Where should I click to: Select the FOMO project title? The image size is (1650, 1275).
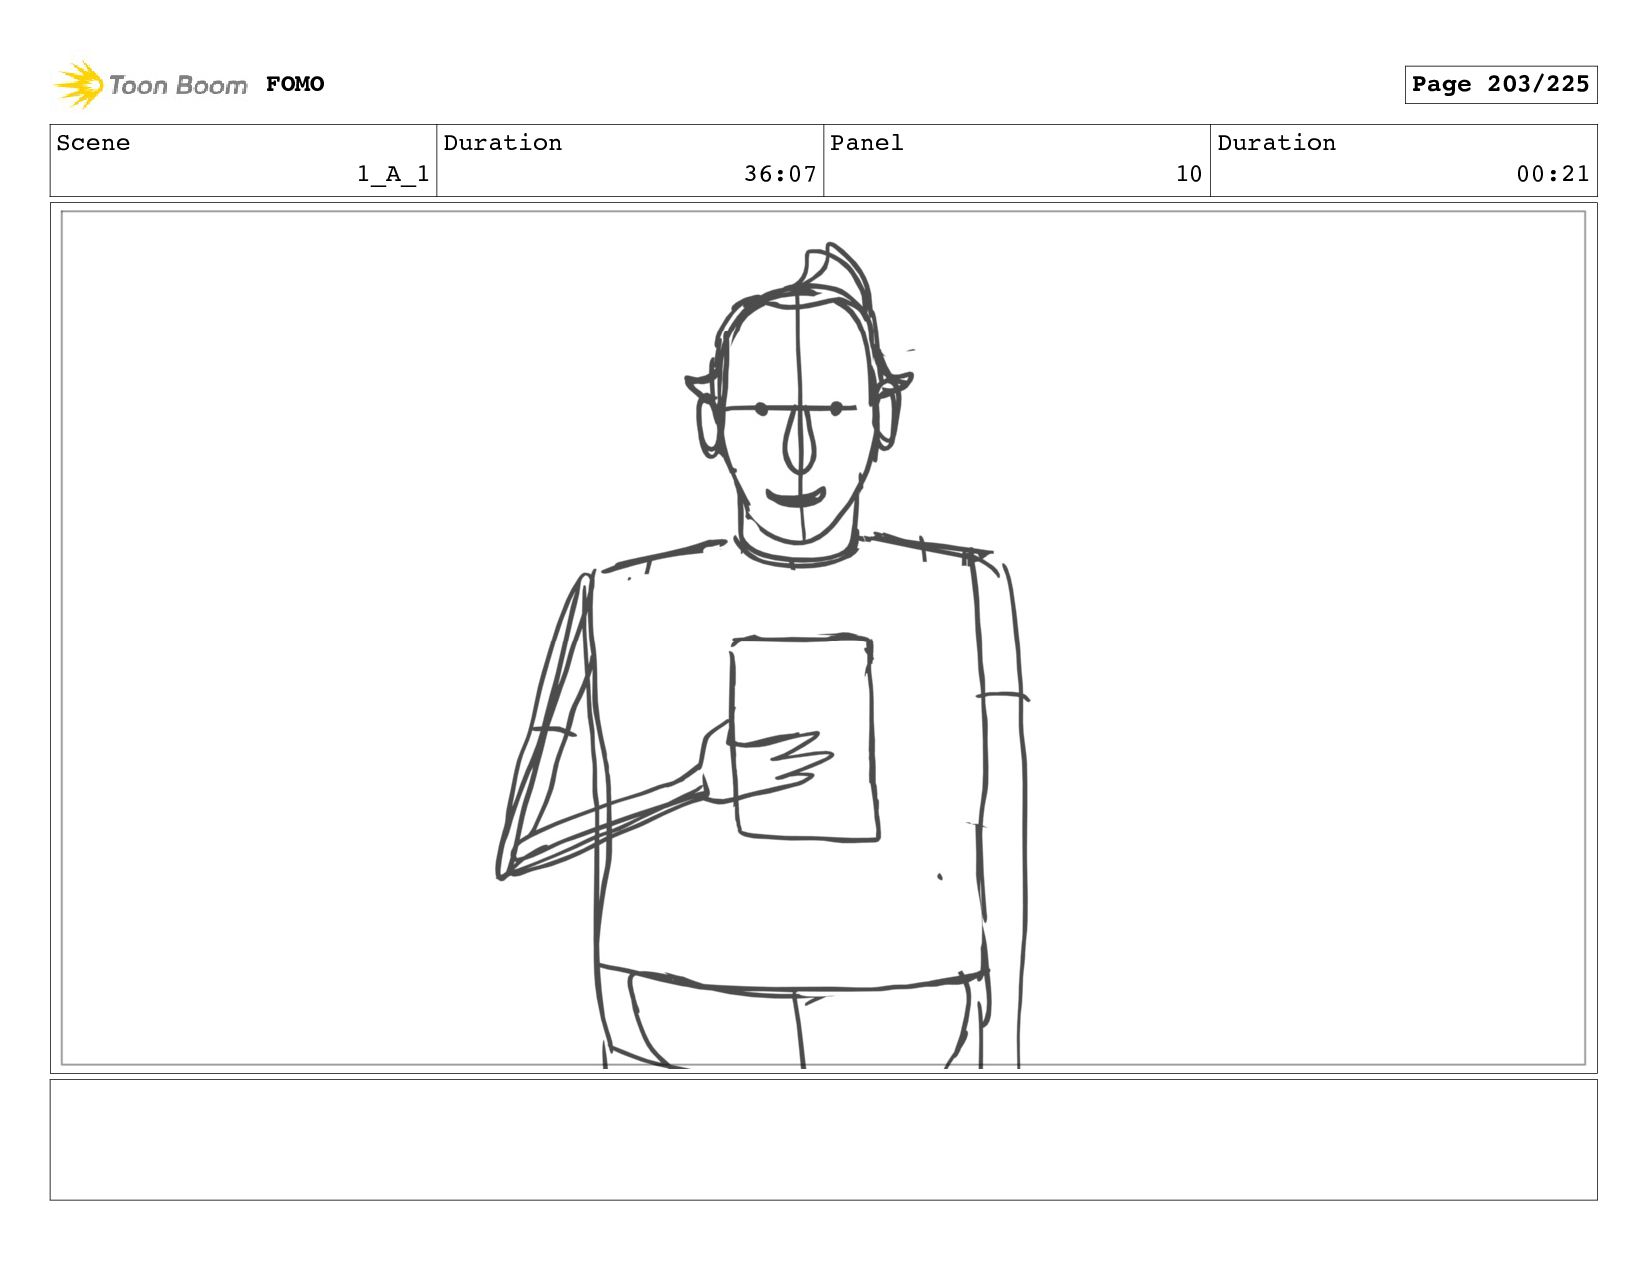295,84
